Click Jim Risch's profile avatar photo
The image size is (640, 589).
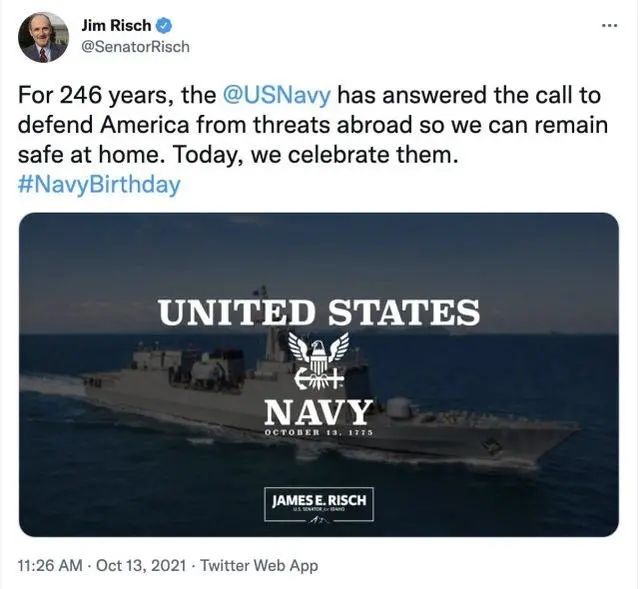[x=43, y=37]
